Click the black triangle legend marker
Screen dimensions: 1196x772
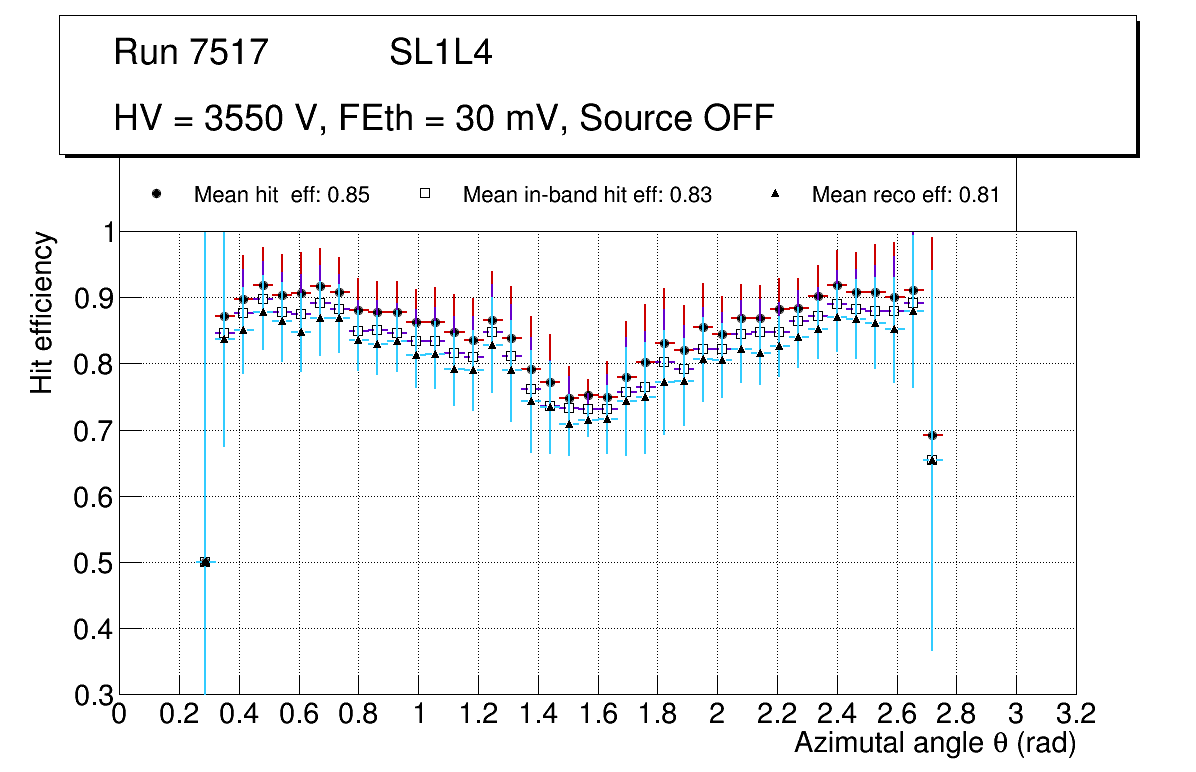coord(775,194)
